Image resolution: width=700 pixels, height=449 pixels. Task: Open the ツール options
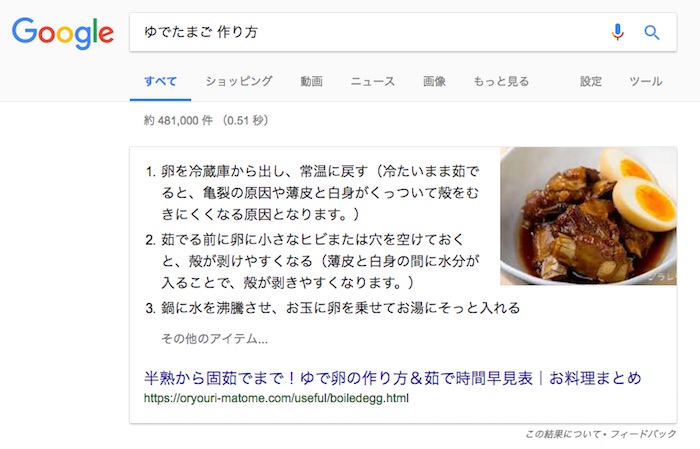(x=646, y=81)
